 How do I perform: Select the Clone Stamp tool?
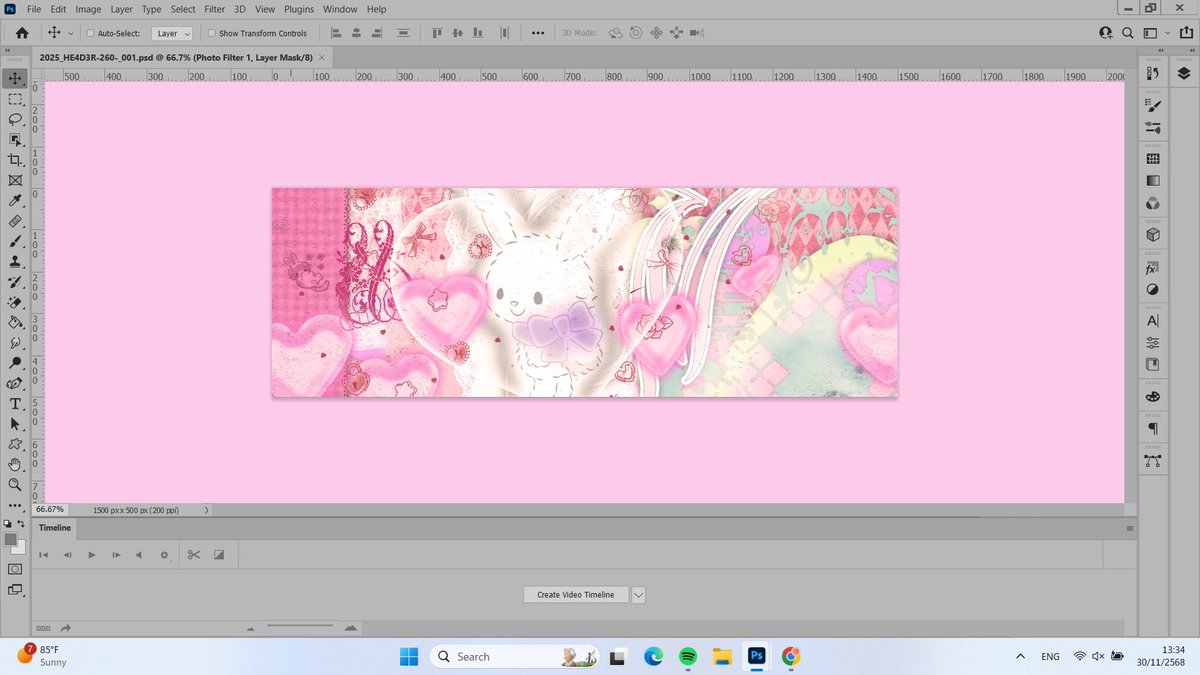(15, 261)
